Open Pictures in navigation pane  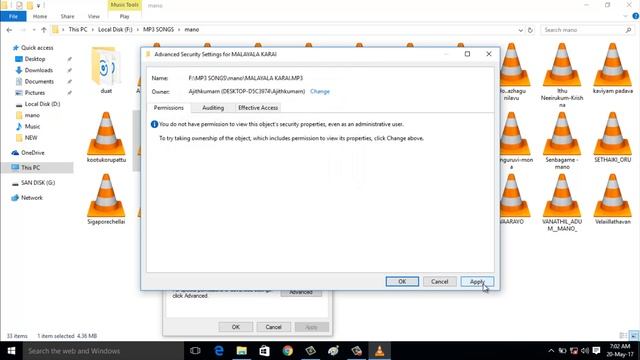(x=35, y=93)
